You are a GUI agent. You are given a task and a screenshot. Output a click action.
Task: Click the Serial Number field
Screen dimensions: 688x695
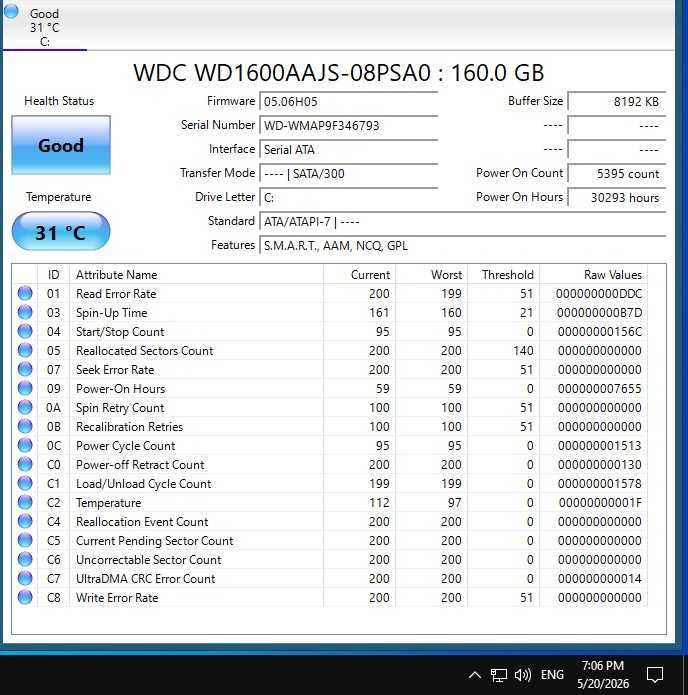(348, 125)
